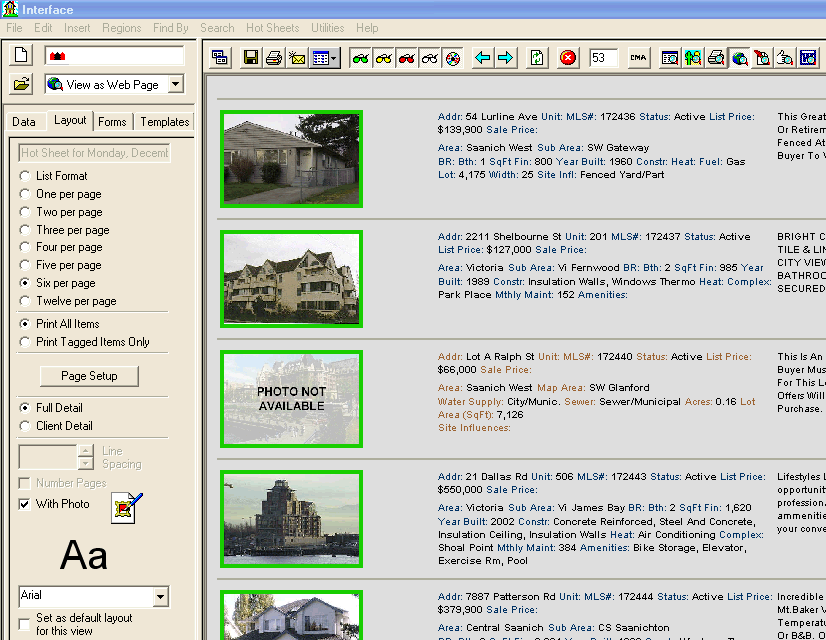Click the overlapping windows toolbar icon
Viewport: 826px width, 640px height.
(x=219, y=58)
